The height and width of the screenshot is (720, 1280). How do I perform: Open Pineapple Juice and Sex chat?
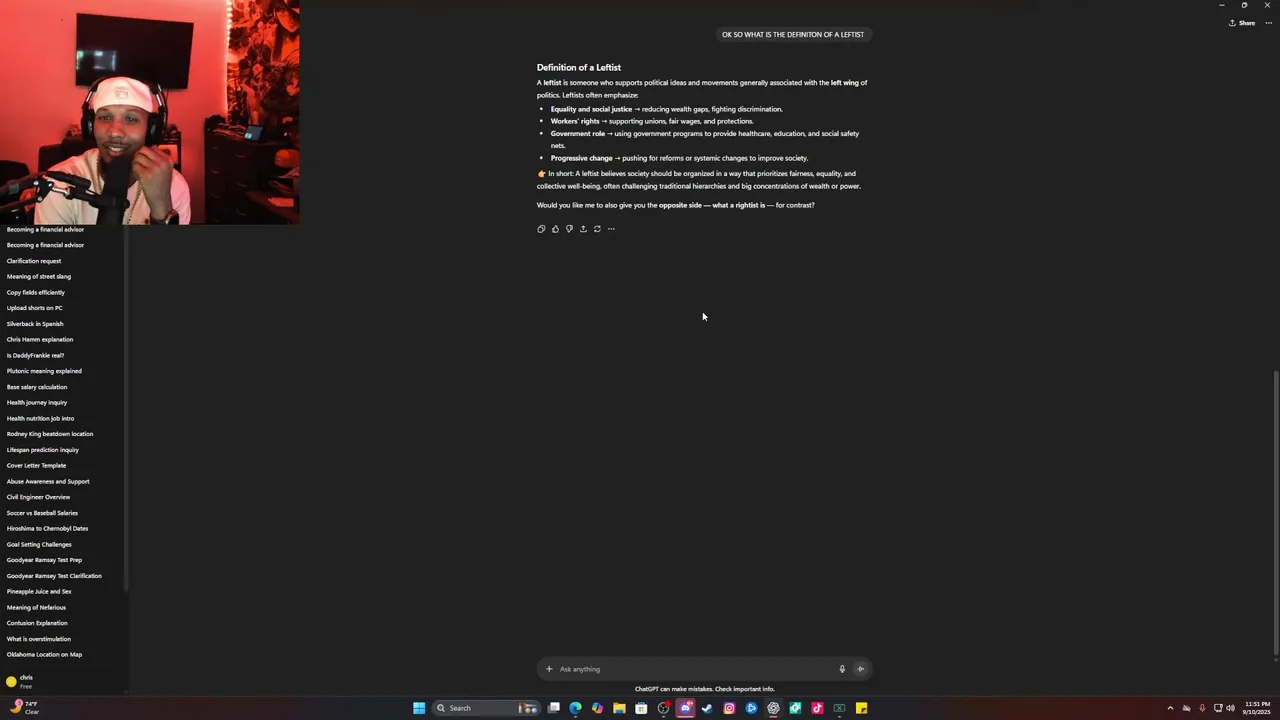[x=39, y=591]
